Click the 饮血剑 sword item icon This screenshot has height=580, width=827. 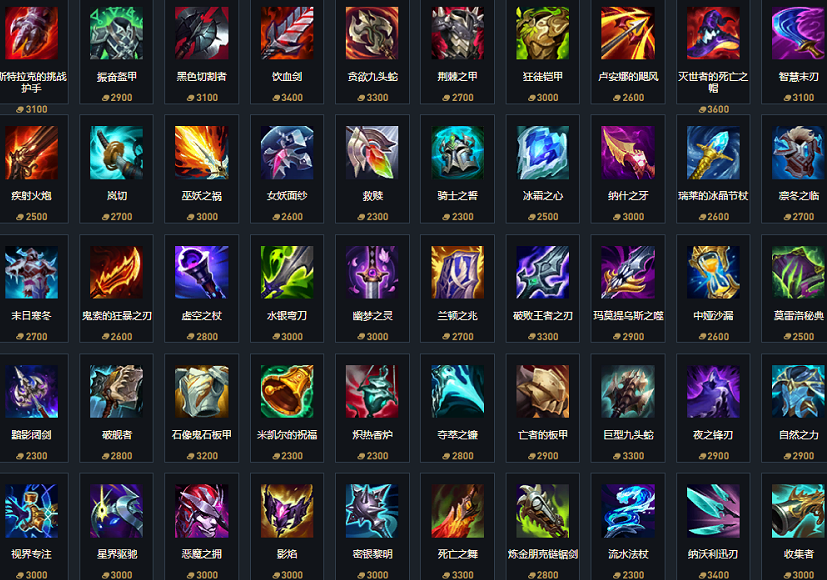(287, 33)
